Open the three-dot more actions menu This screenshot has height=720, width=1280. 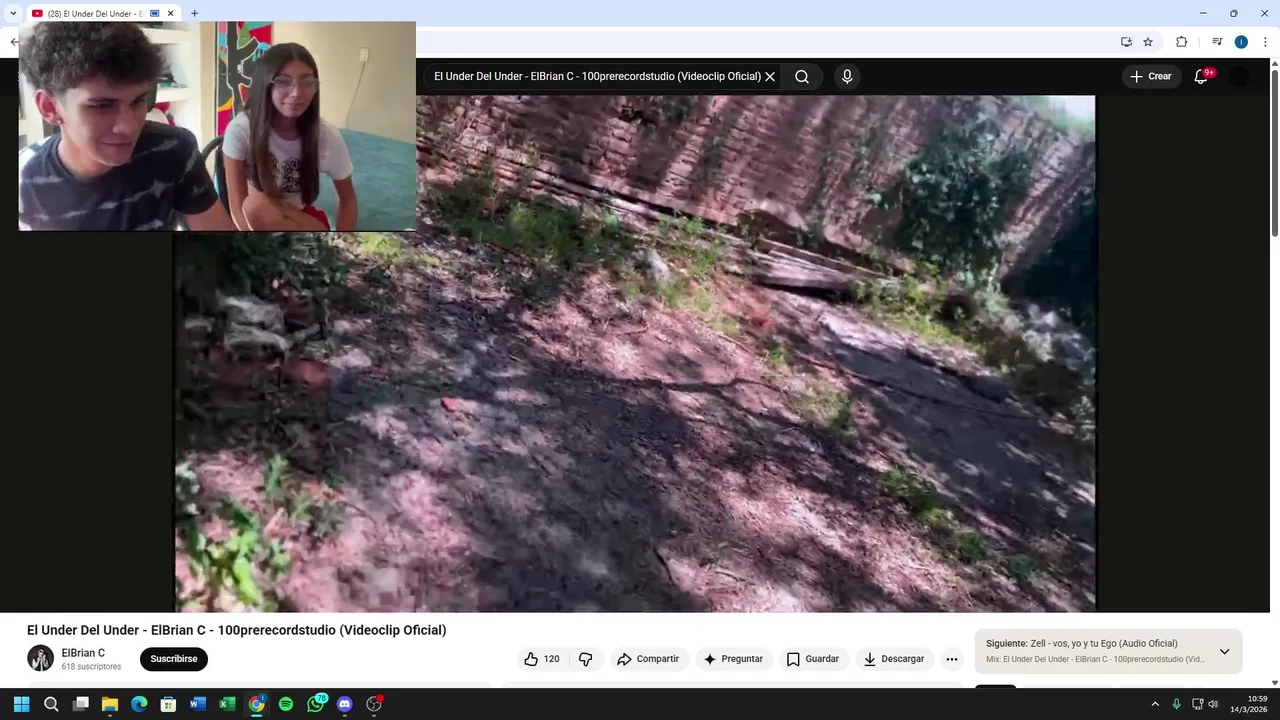coord(952,659)
